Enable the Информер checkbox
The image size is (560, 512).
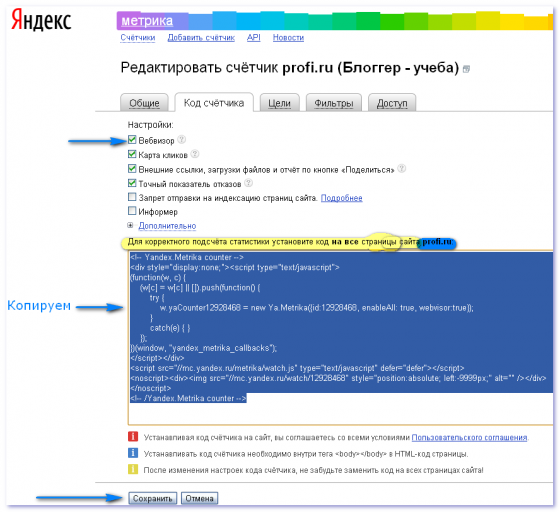coord(132,211)
